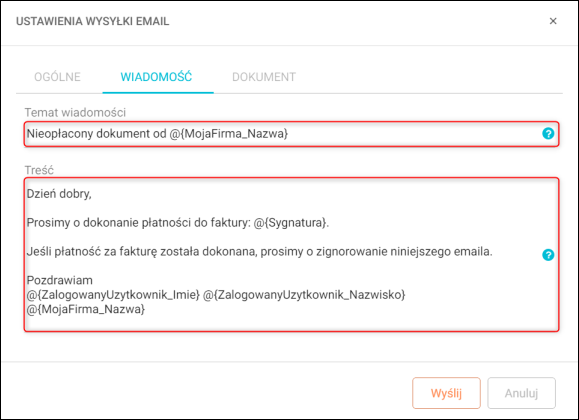Click the @{ZalogowanyUzytkownik_Imie} placeholder
The image size is (579, 420).
[113, 295]
